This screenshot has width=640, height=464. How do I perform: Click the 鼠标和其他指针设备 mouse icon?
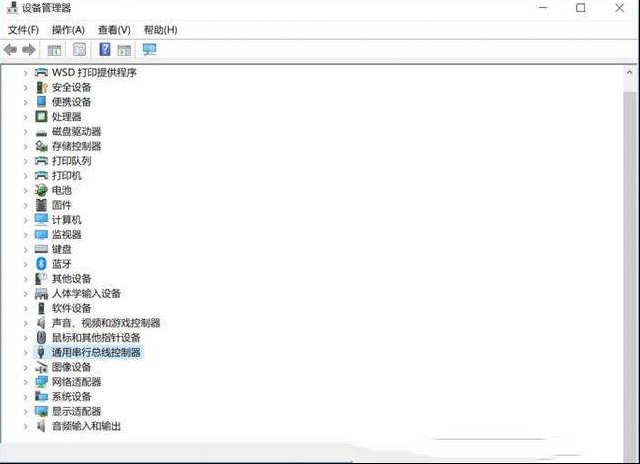tap(41, 337)
